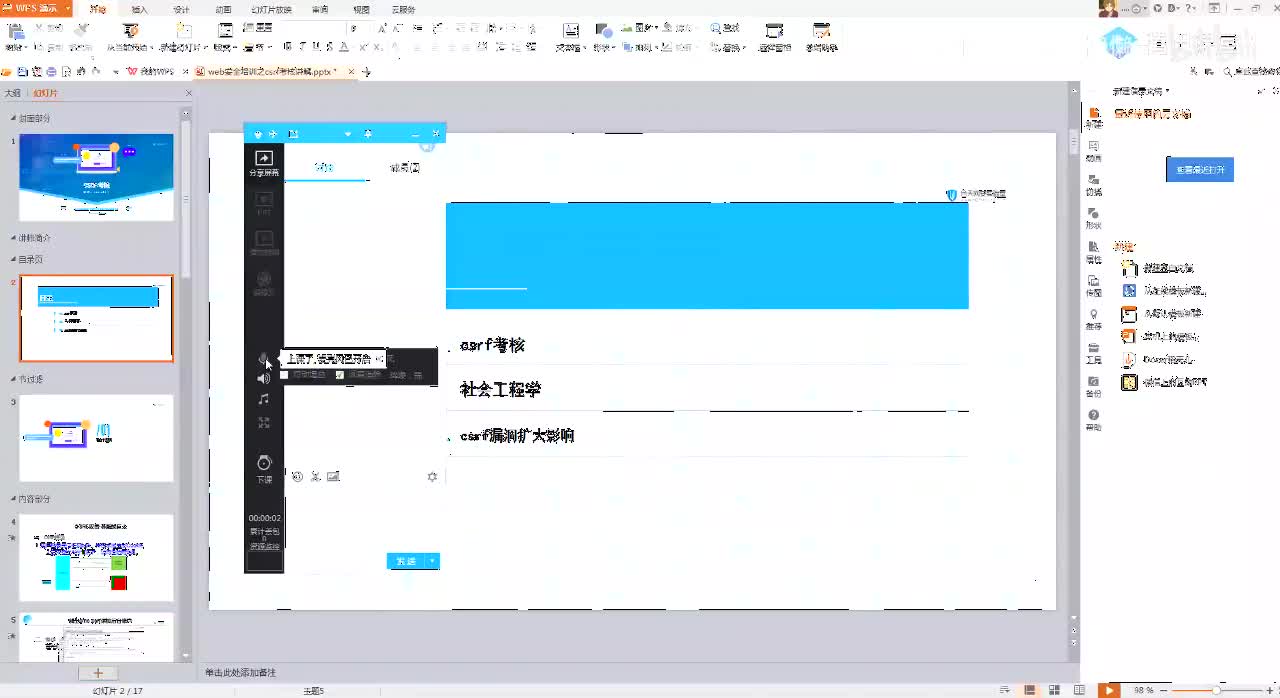The image size is (1280, 698).
Task: Click the text box icon in ribbon
Action: pyautogui.click(x=570, y=31)
